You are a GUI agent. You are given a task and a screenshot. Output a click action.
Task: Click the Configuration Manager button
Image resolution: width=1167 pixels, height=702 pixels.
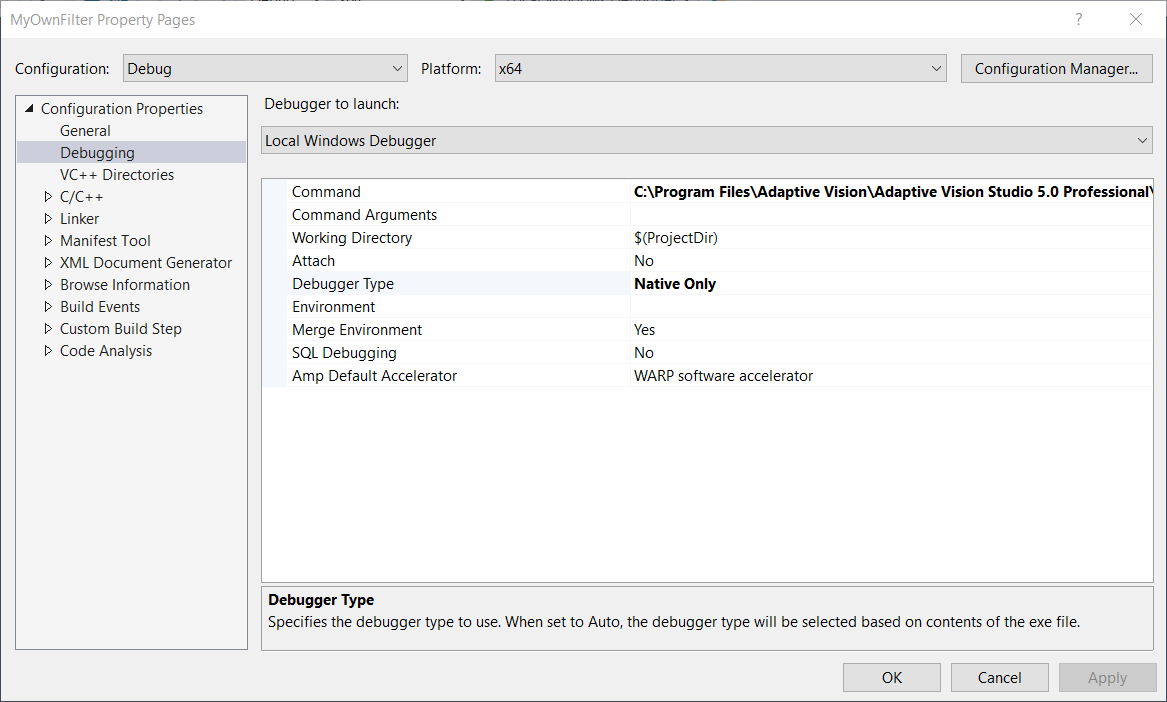click(x=1056, y=69)
